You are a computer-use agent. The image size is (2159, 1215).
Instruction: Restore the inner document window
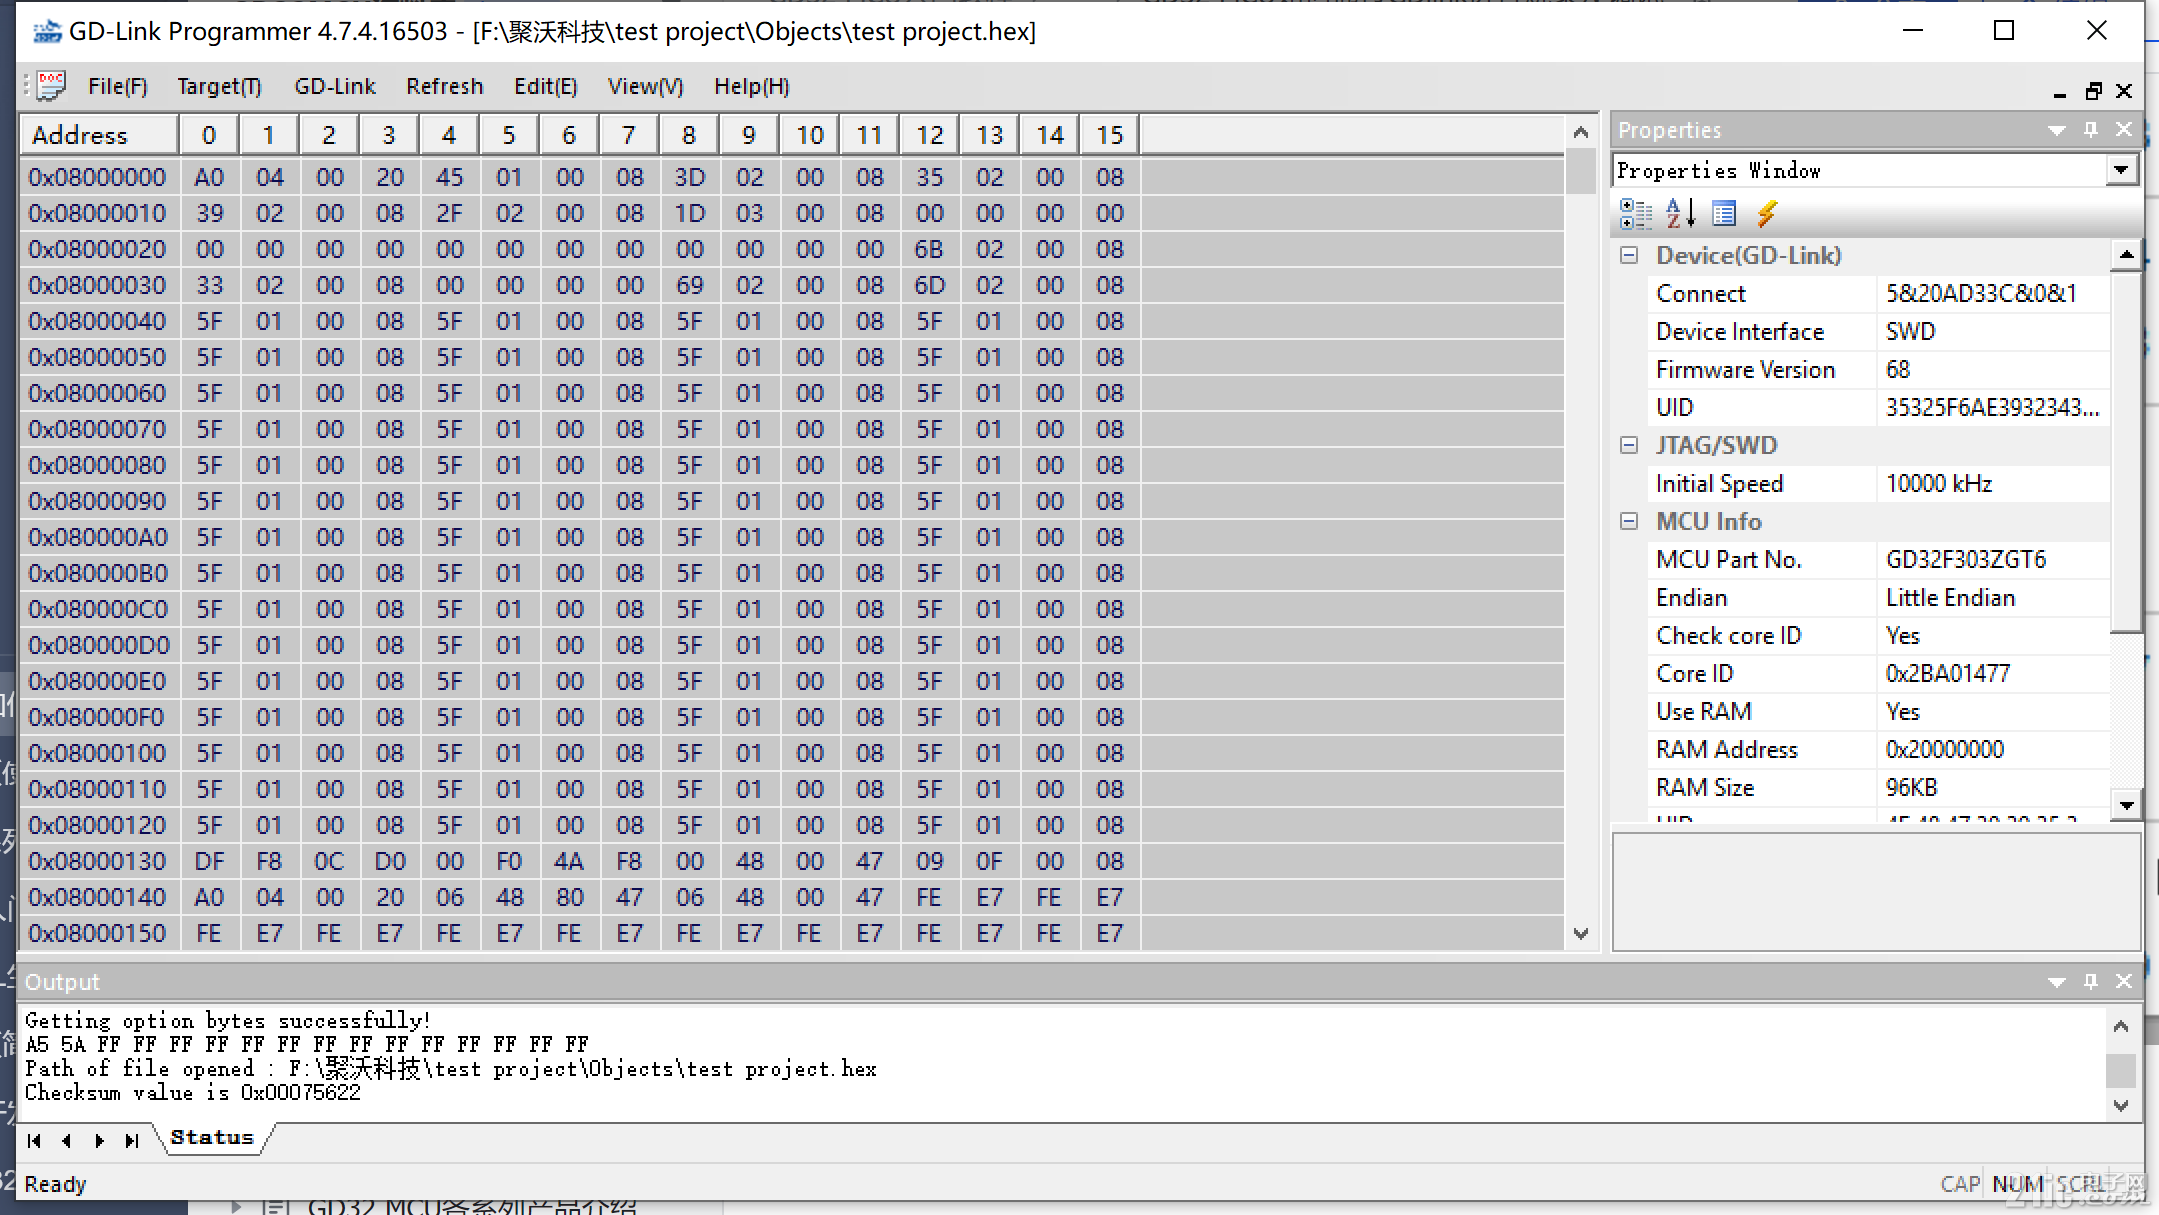click(x=2093, y=91)
